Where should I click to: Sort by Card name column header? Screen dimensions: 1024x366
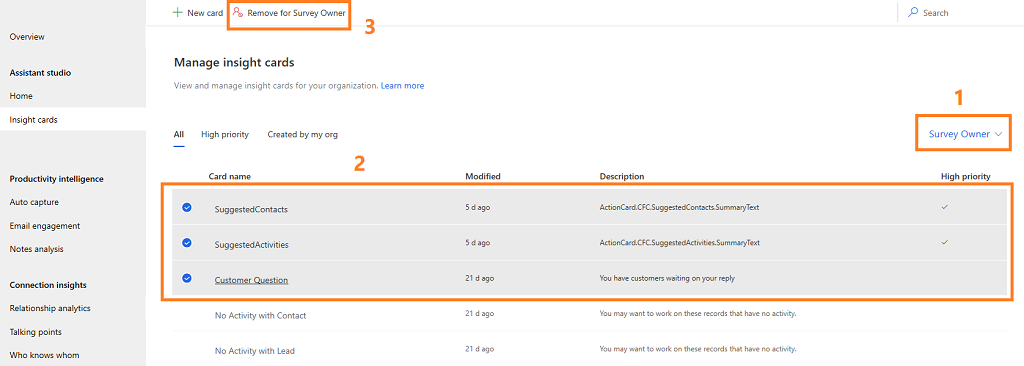tap(229, 176)
